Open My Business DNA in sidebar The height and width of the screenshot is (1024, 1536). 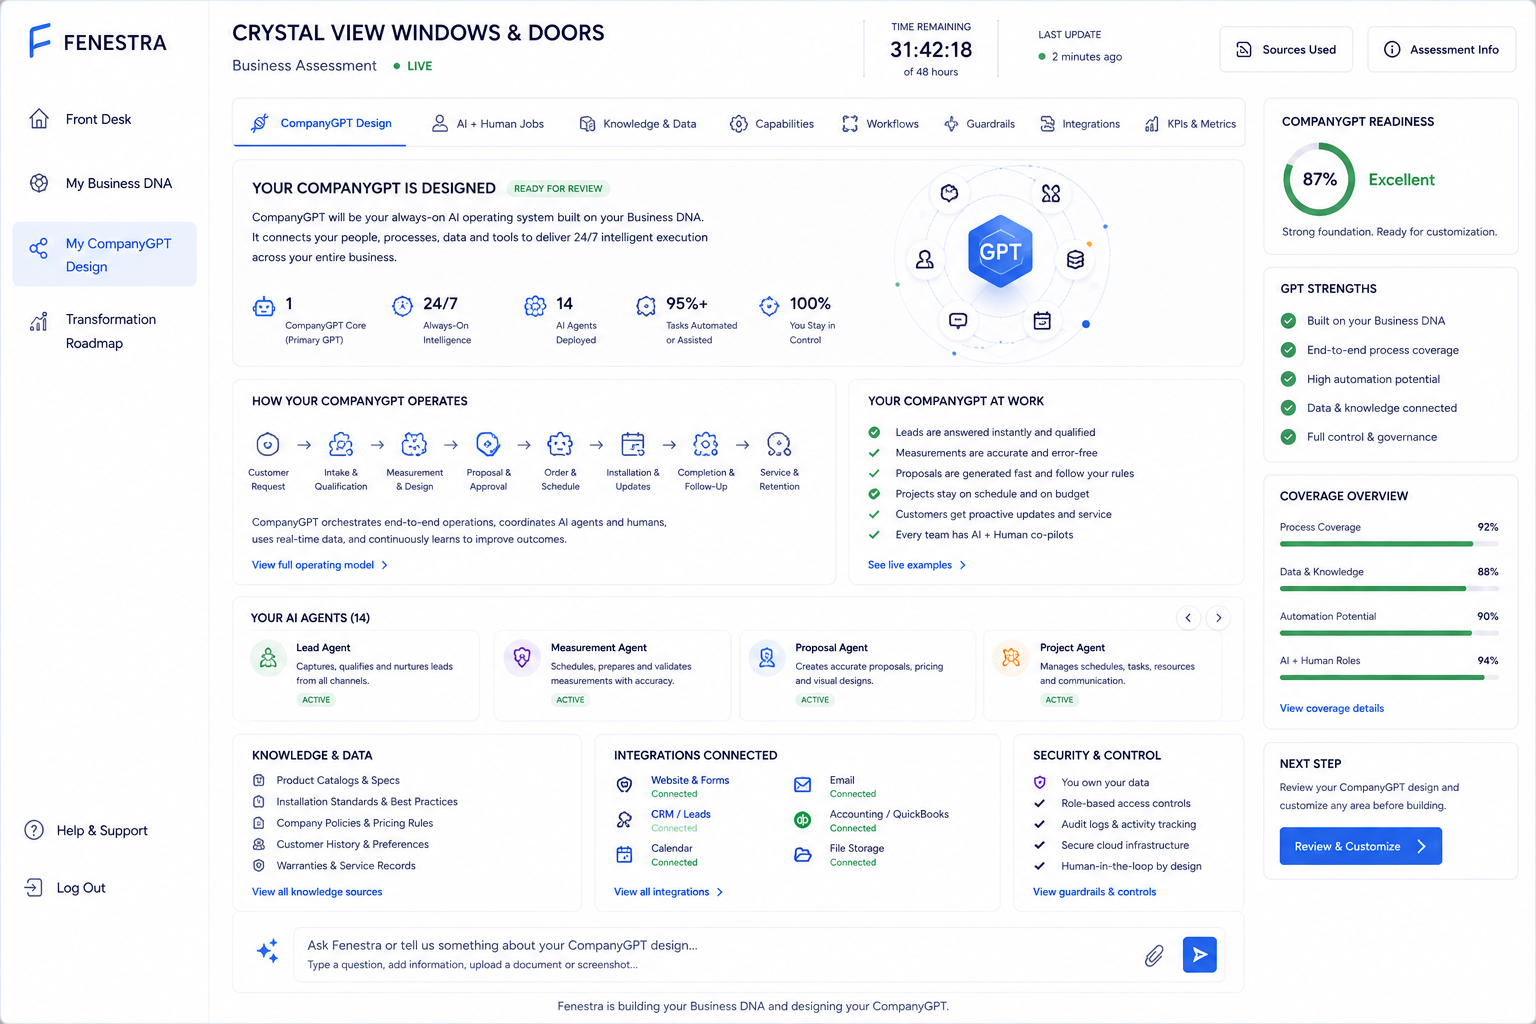click(104, 183)
